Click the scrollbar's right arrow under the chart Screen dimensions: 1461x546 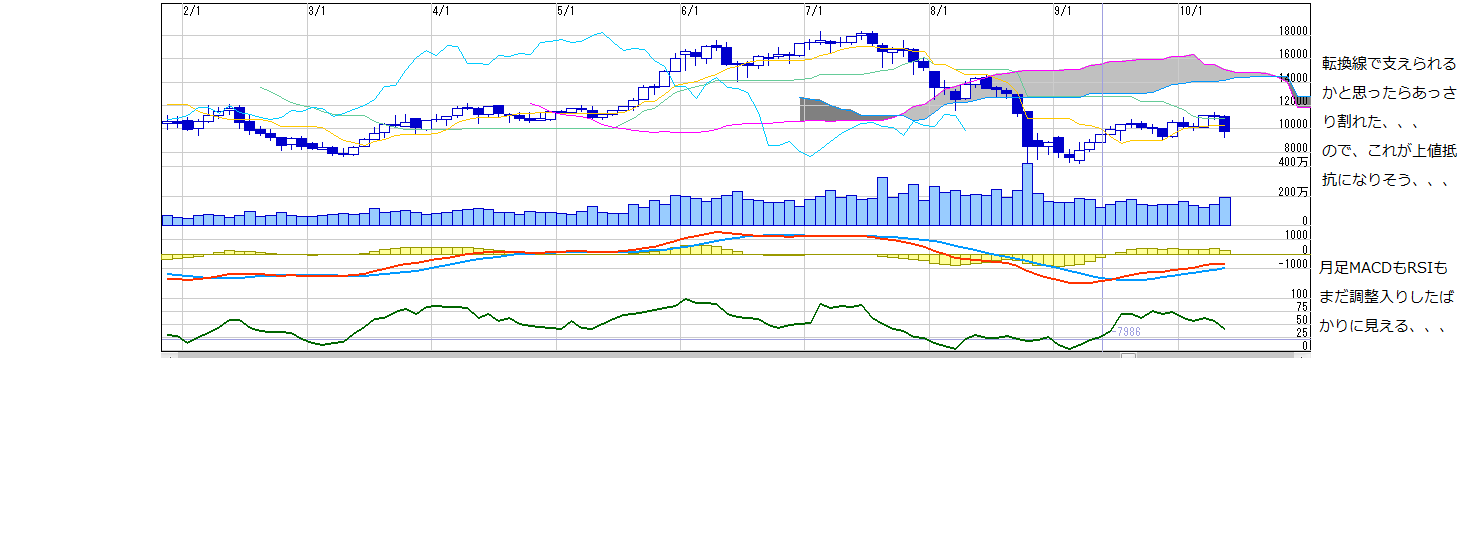tap(1303, 355)
